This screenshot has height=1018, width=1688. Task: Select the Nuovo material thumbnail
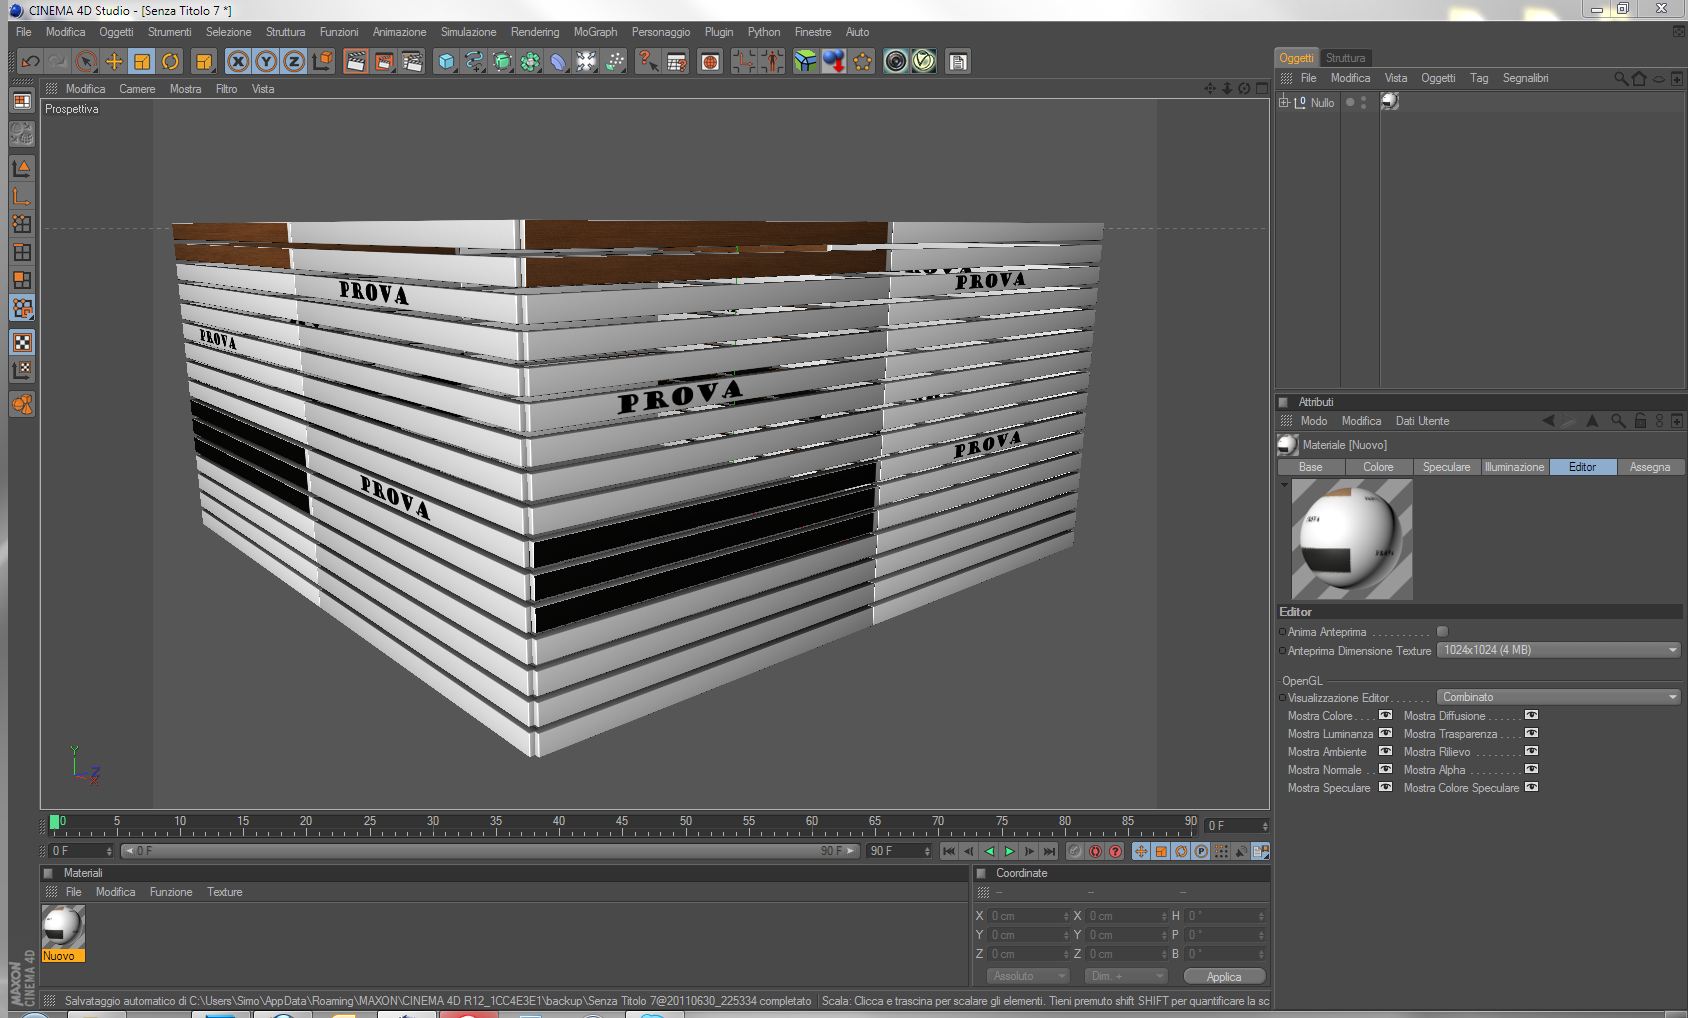coord(63,927)
